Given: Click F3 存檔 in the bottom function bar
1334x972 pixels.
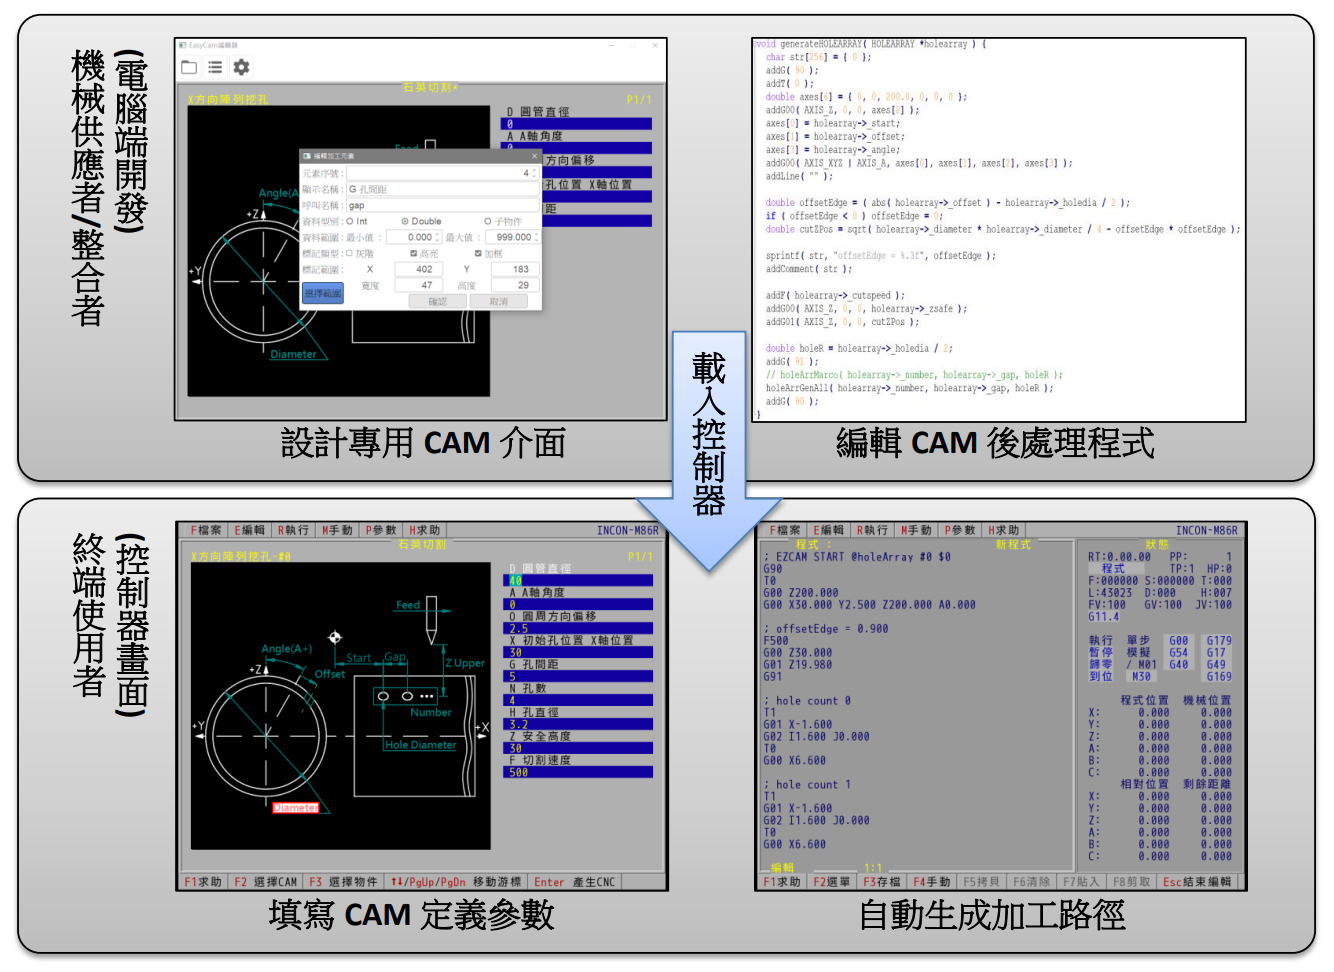Looking at the screenshot, I should click(882, 882).
